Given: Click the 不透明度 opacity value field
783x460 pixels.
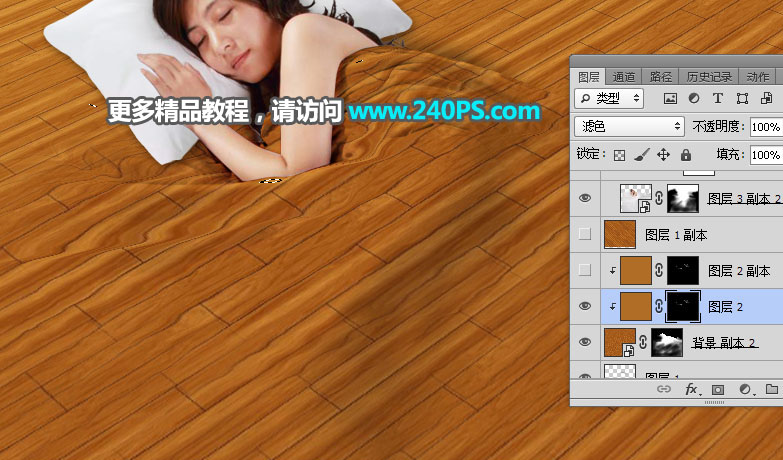Looking at the screenshot, I should click(766, 127).
